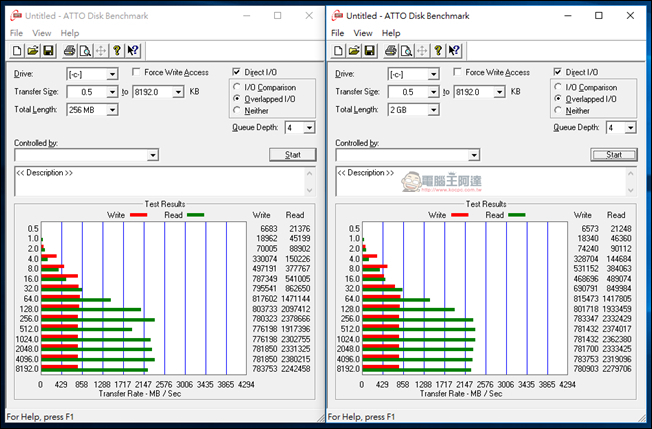This screenshot has width=652, height=429.
Task: Click Print icon in left window toolbar
Action: click(69, 51)
